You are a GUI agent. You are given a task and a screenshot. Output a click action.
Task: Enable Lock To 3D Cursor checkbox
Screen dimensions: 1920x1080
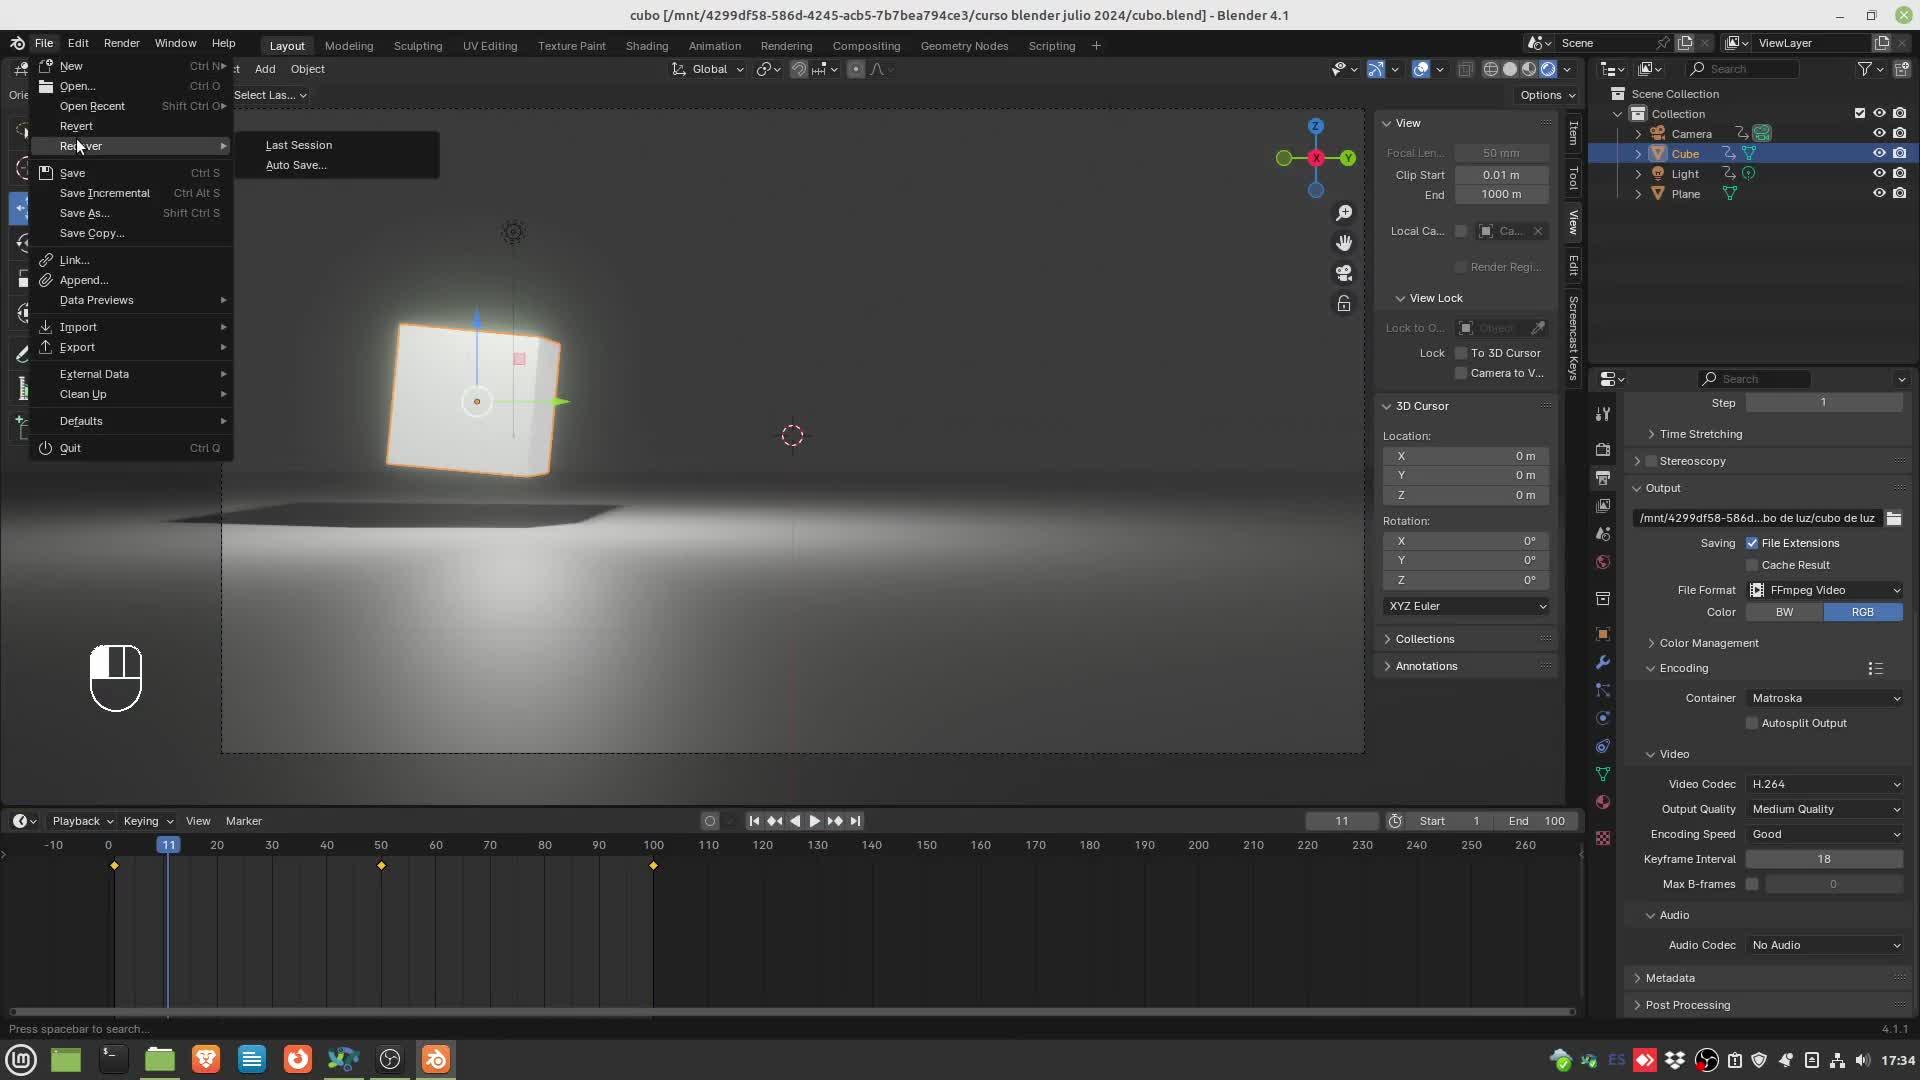[1461, 353]
